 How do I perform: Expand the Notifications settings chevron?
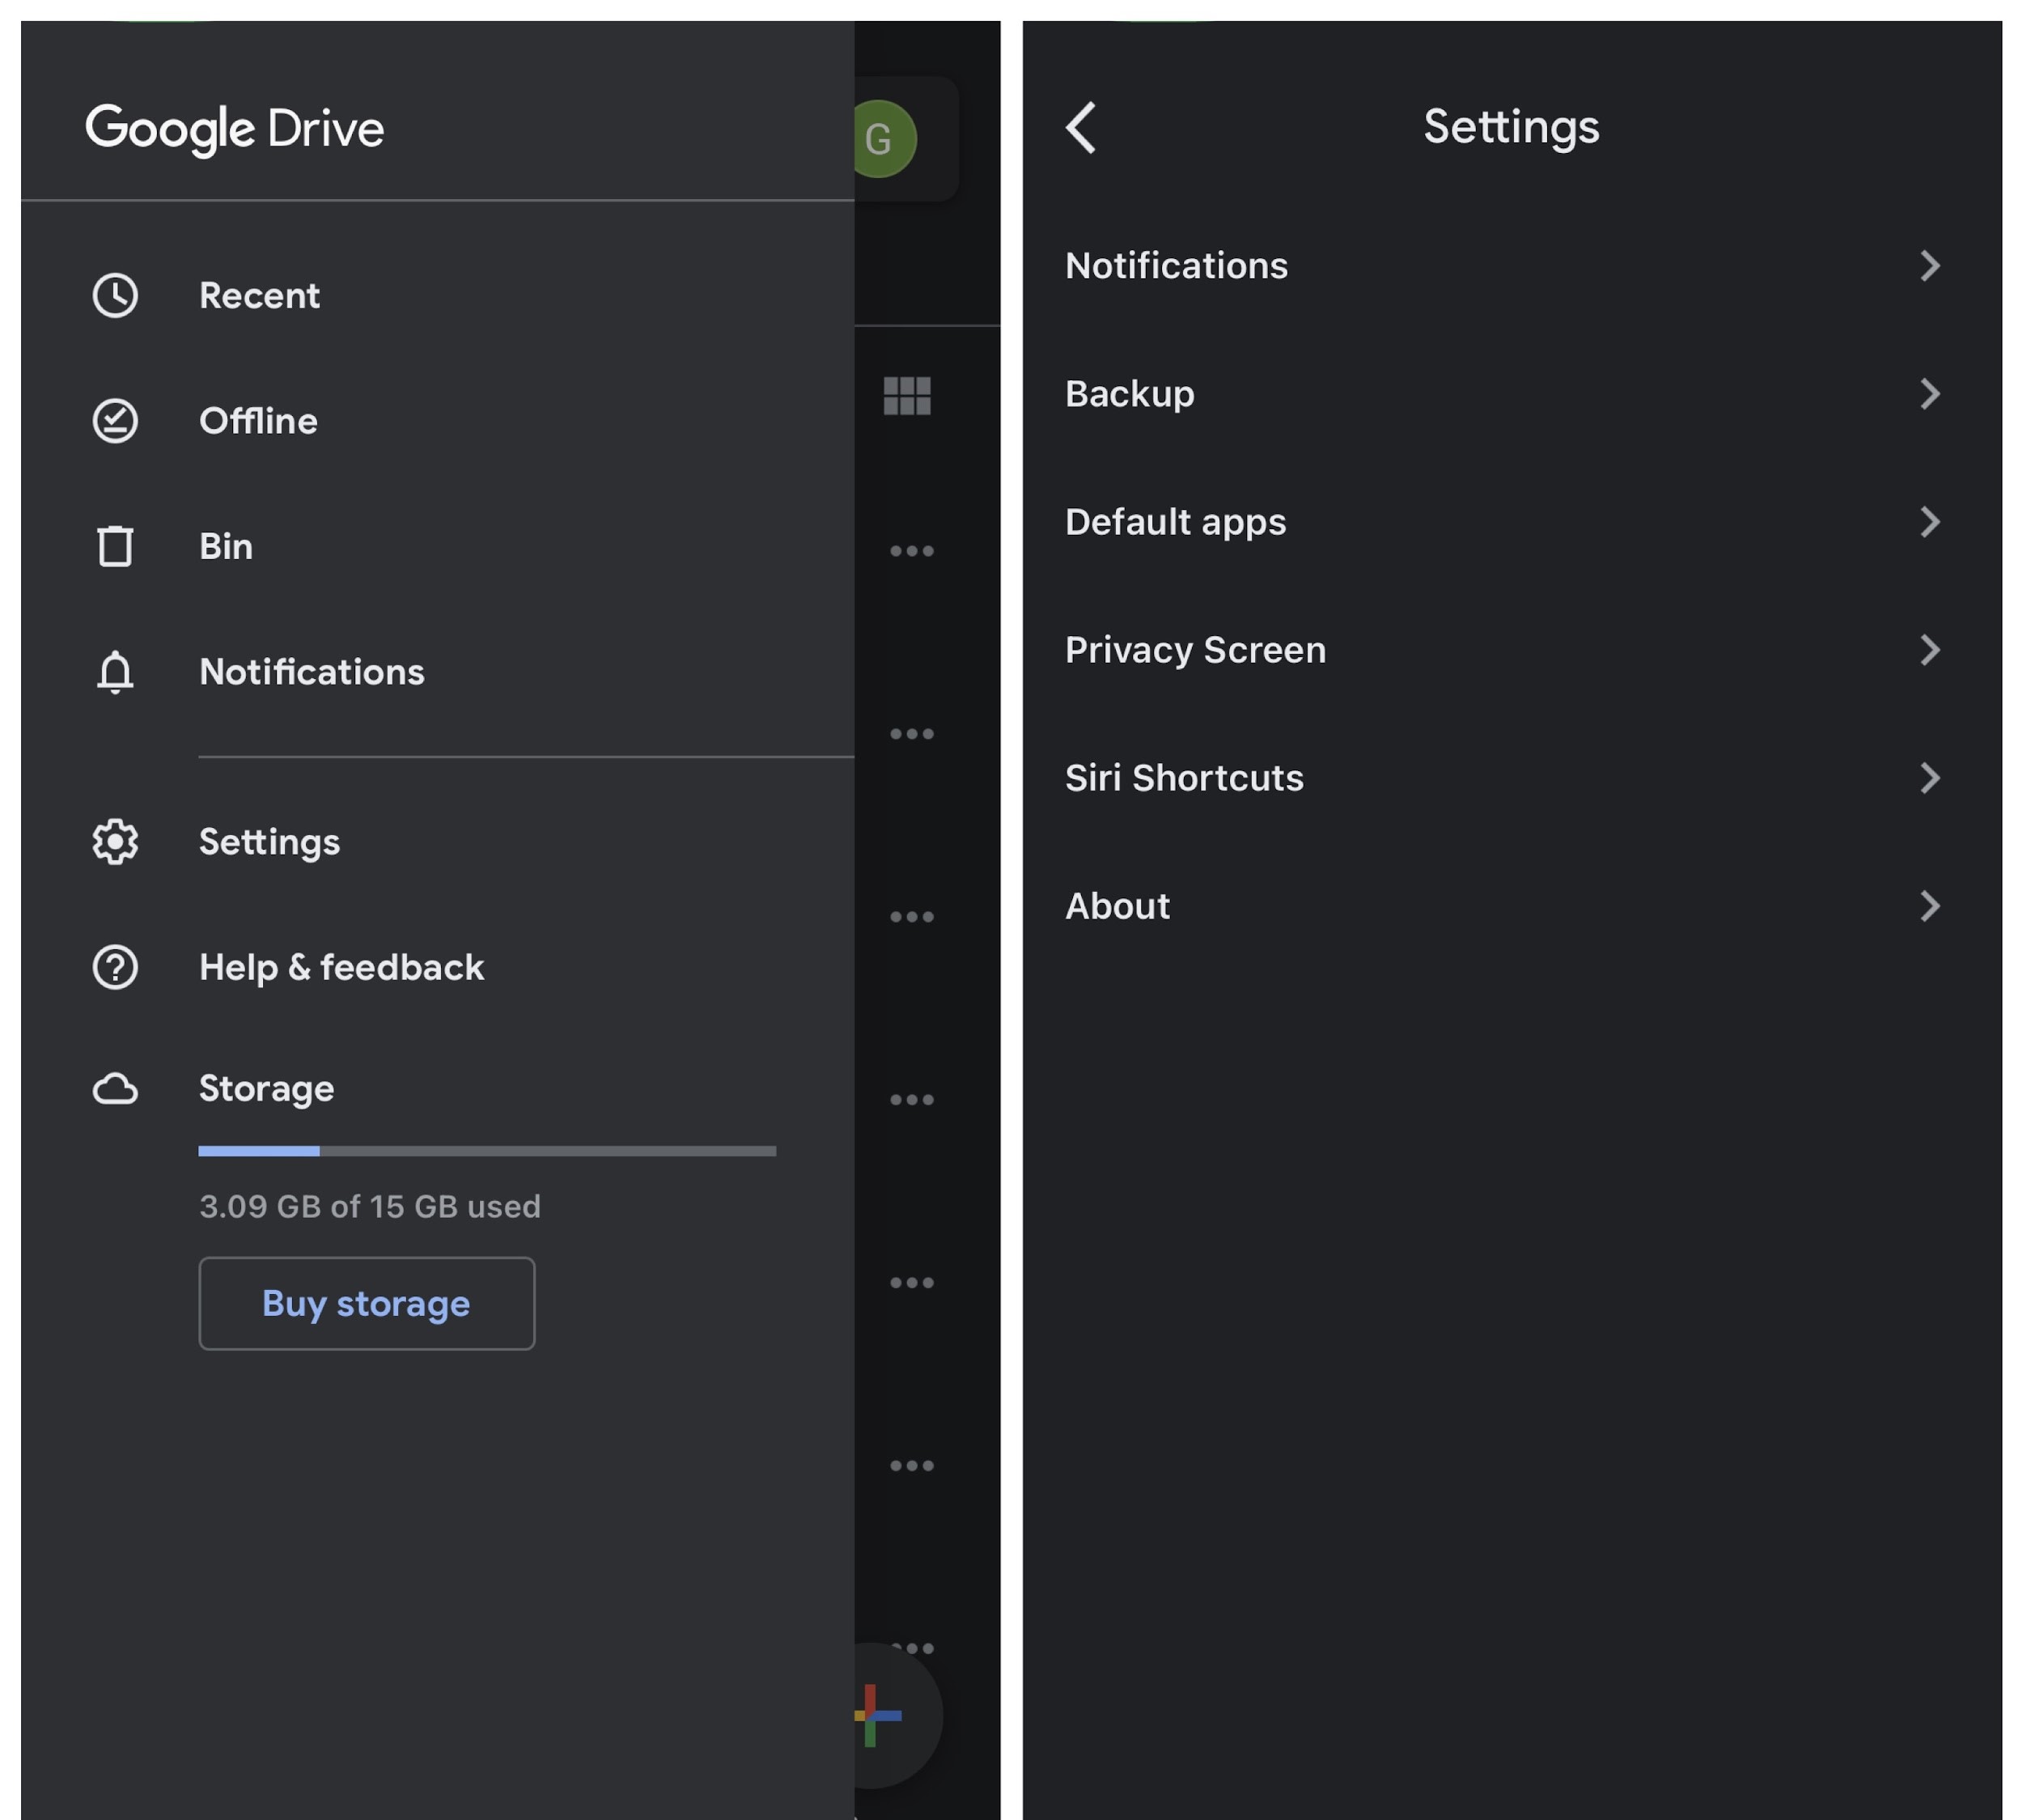coord(1930,266)
